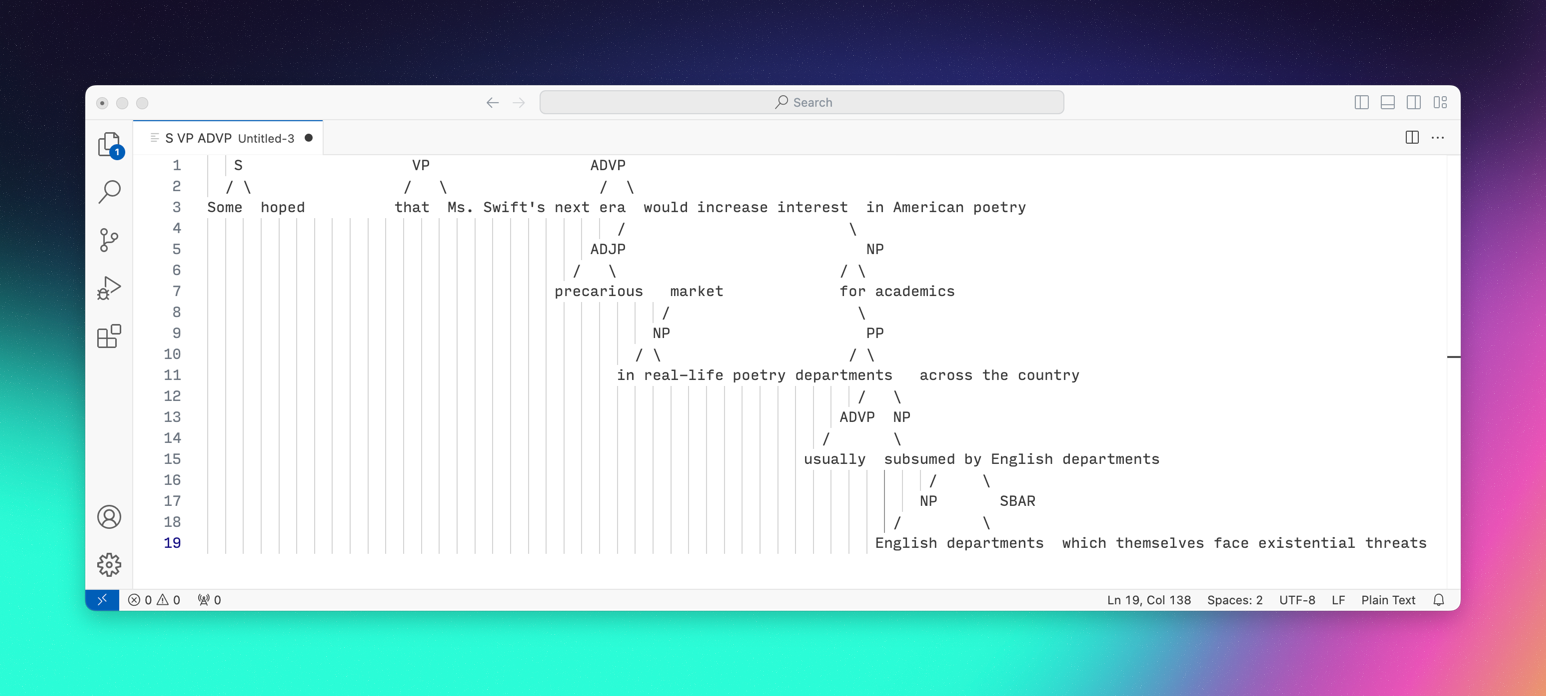Open Source Control view
This screenshot has height=696, width=1546.
[x=108, y=240]
